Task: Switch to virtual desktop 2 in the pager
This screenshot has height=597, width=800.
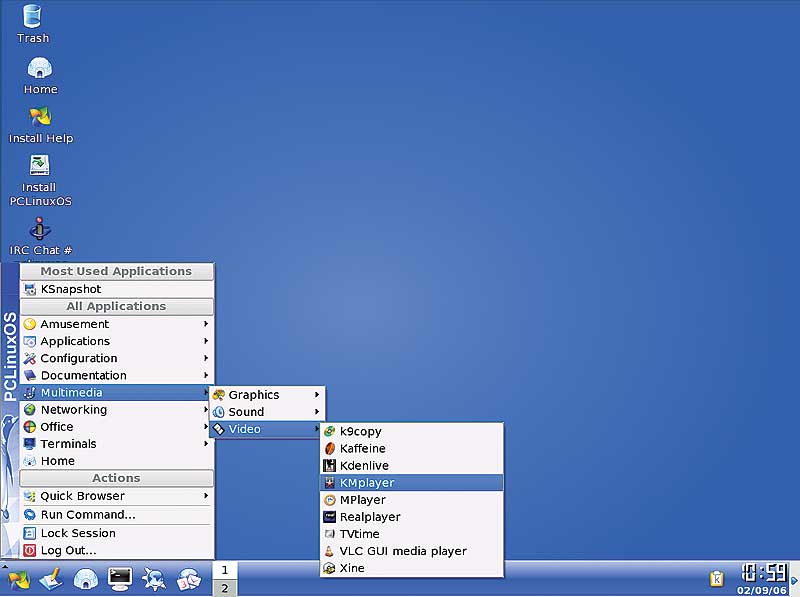Action: 224,588
